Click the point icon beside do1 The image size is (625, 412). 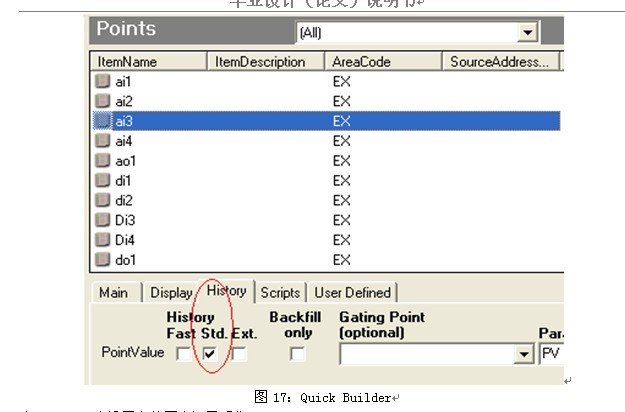102,260
